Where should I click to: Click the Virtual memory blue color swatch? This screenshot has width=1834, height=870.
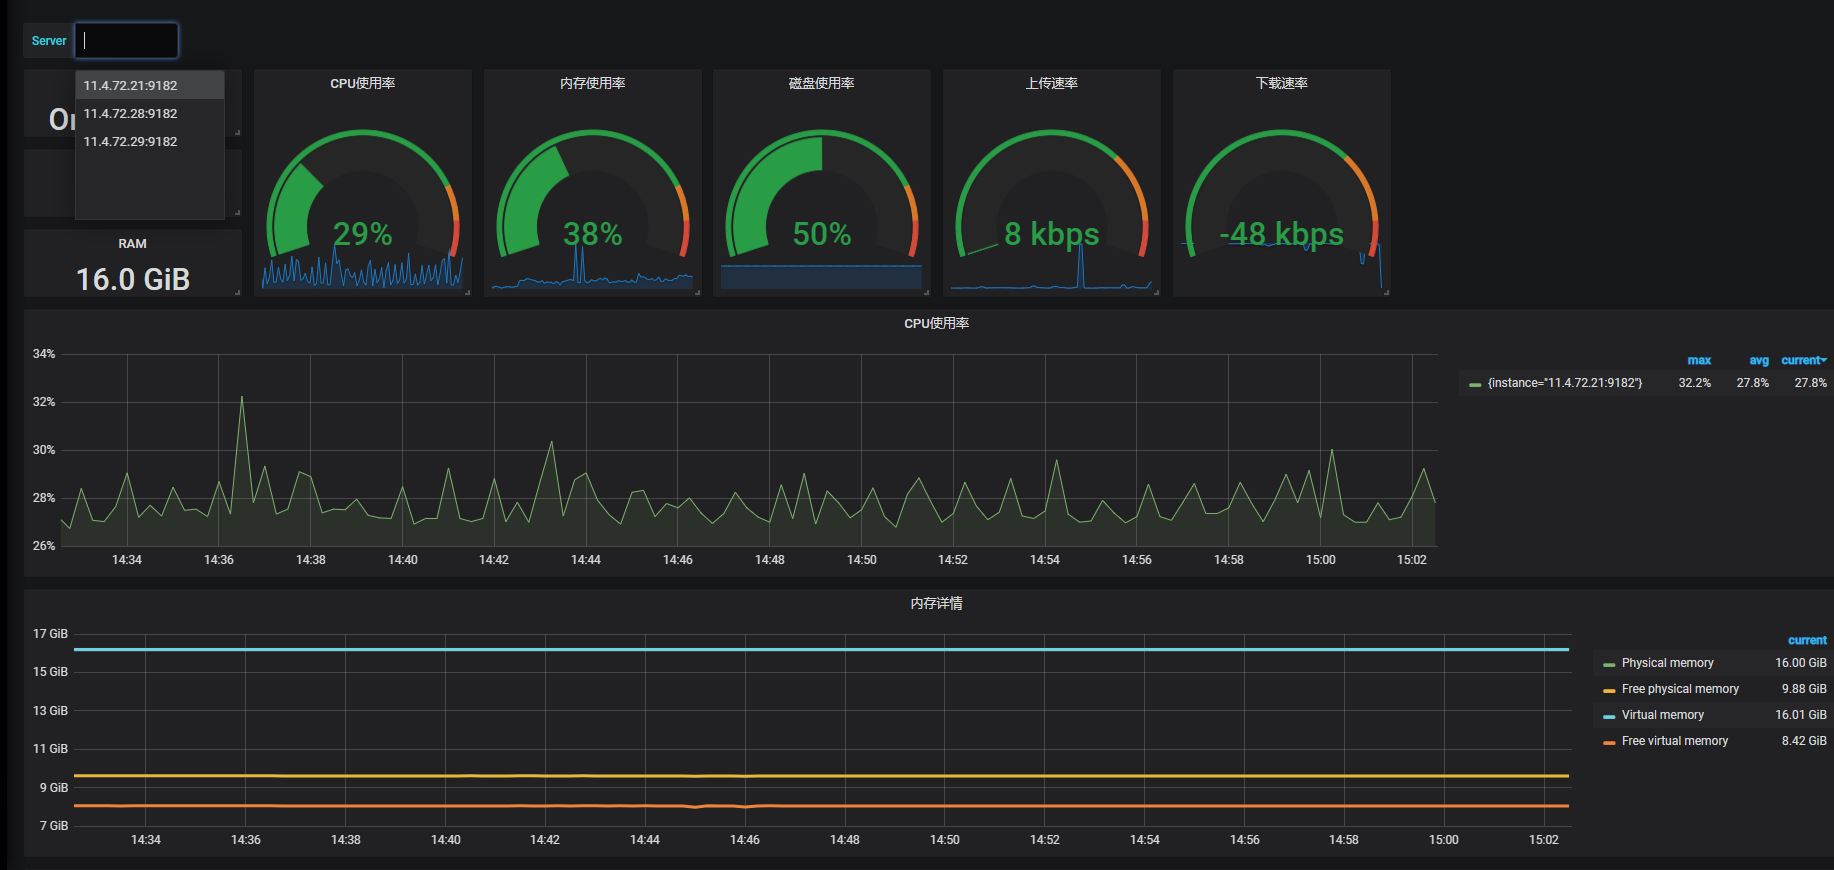click(x=1609, y=716)
